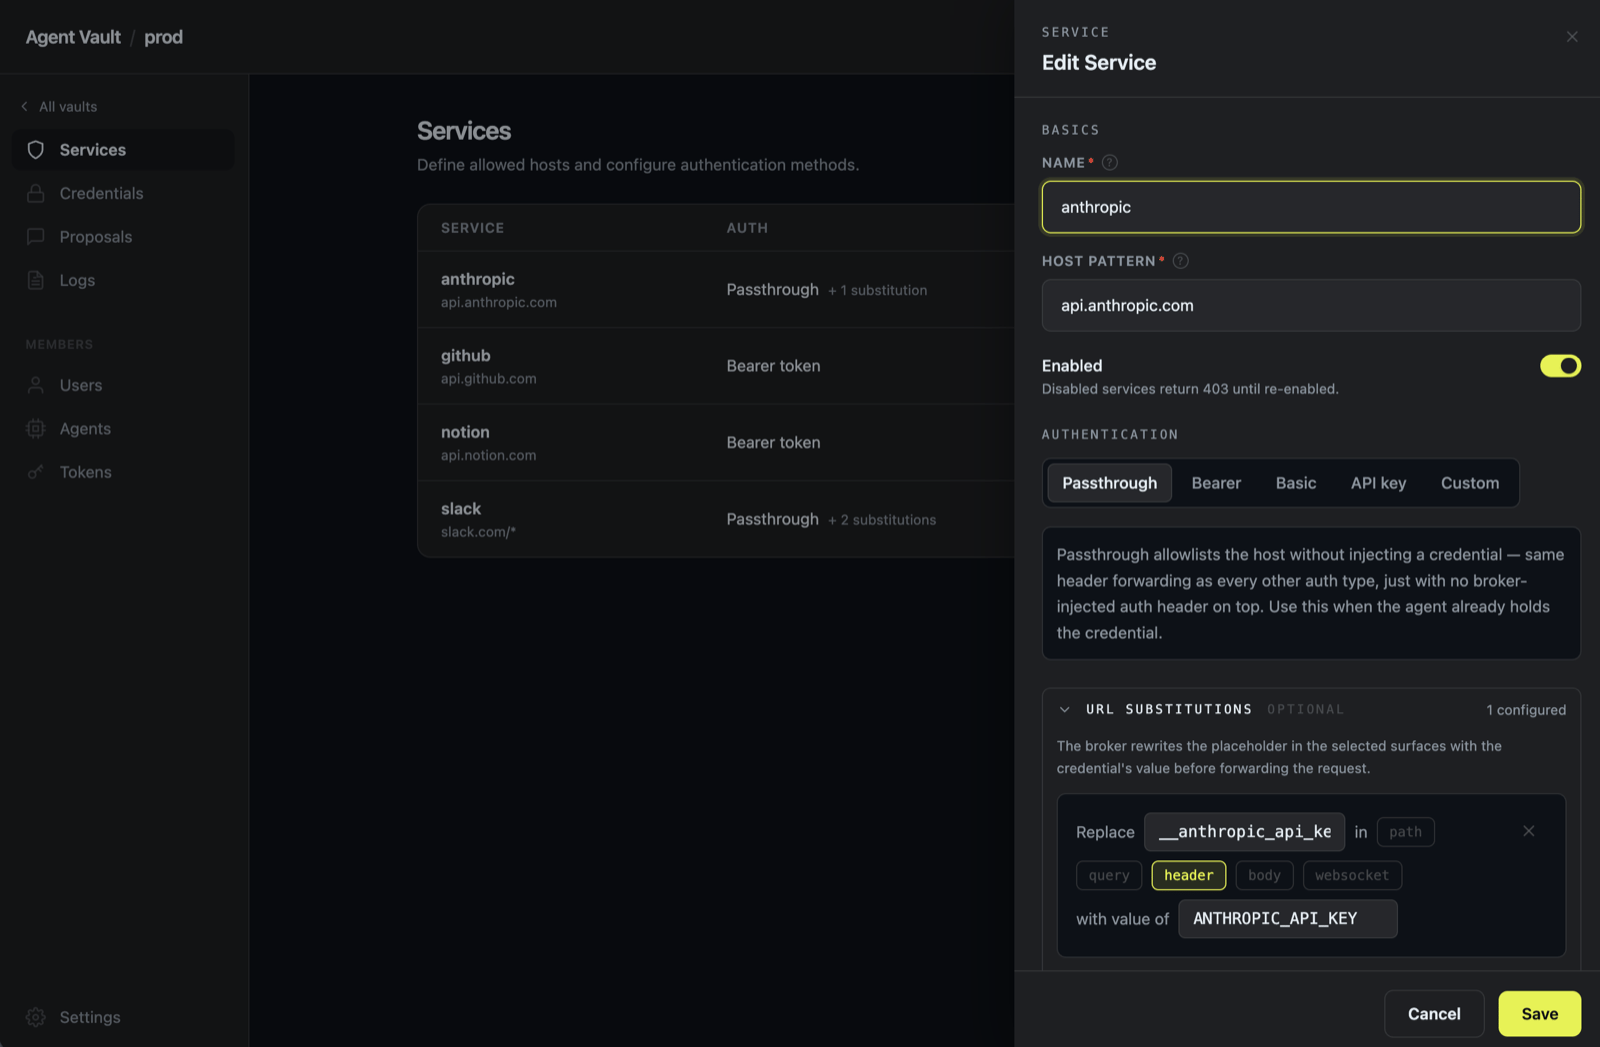
Task: Select the API key authentication tab
Action: (1378, 483)
